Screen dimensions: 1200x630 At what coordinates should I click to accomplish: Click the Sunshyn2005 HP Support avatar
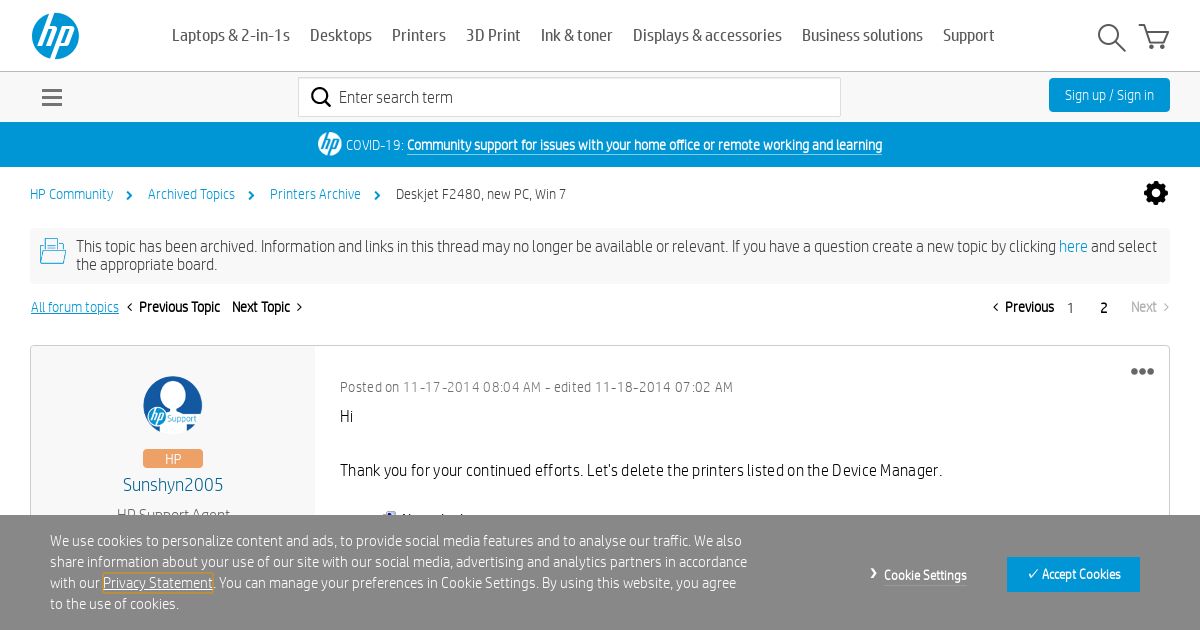pos(173,405)
